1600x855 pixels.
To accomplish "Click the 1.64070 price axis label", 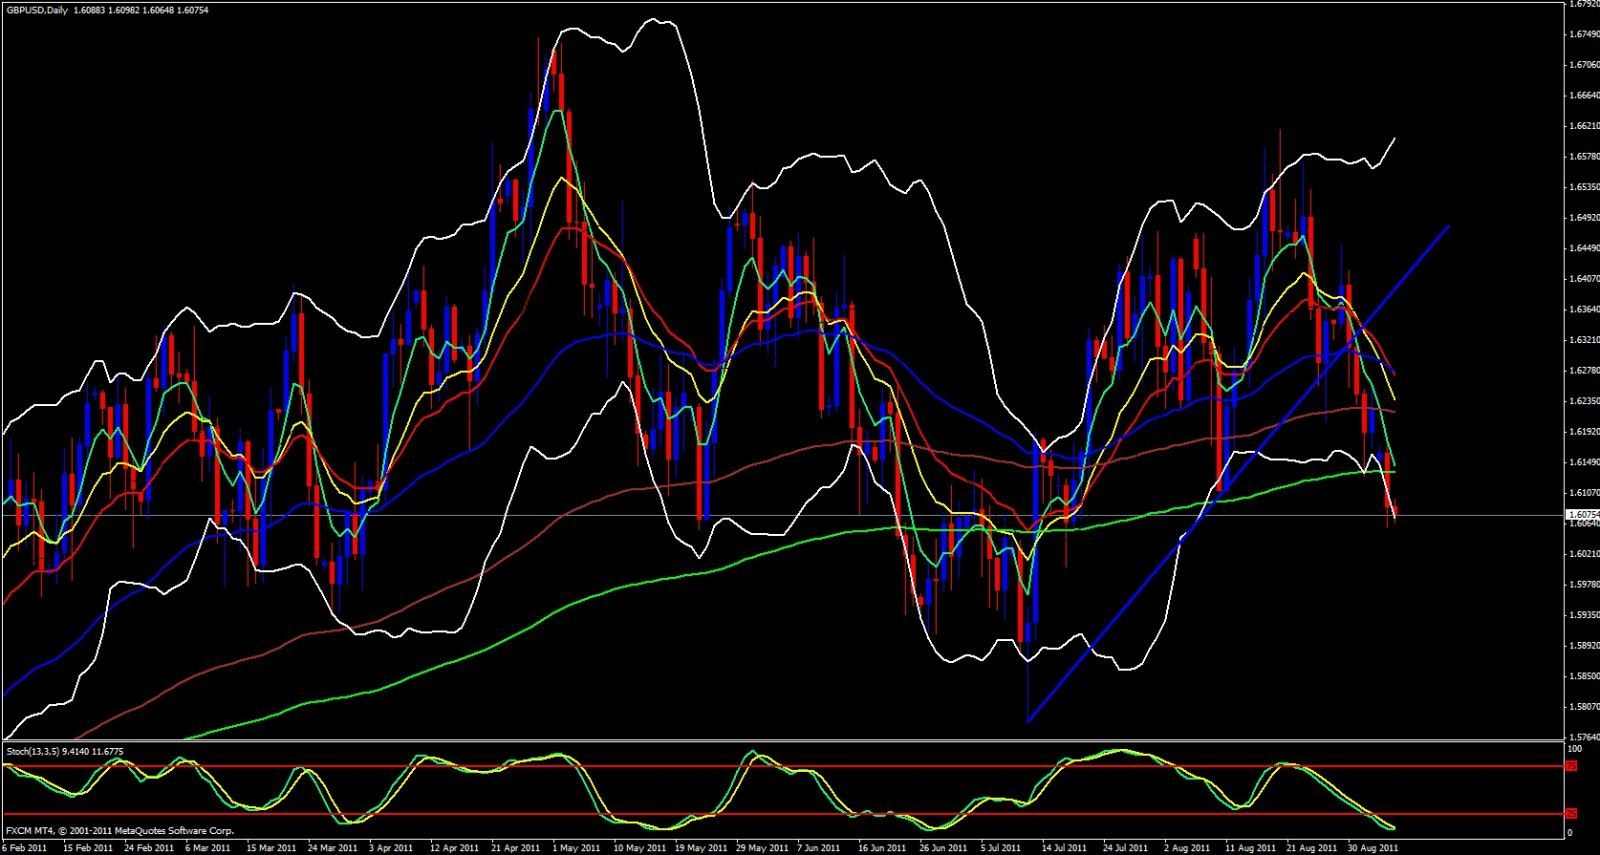I will click(1583, 279).
